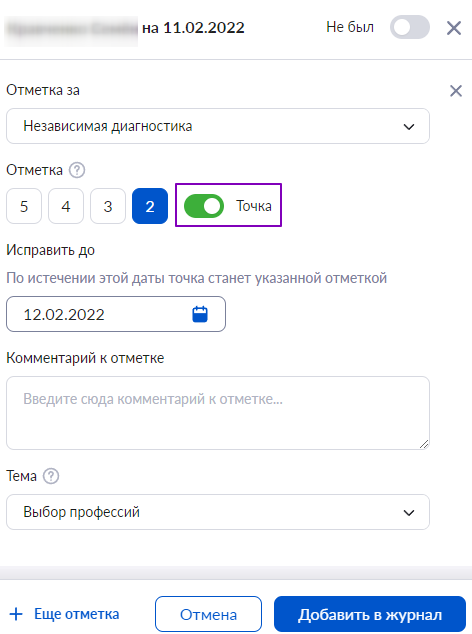Click the Еще отметка link
Screen dimensions: 472x634
point(76,614)
